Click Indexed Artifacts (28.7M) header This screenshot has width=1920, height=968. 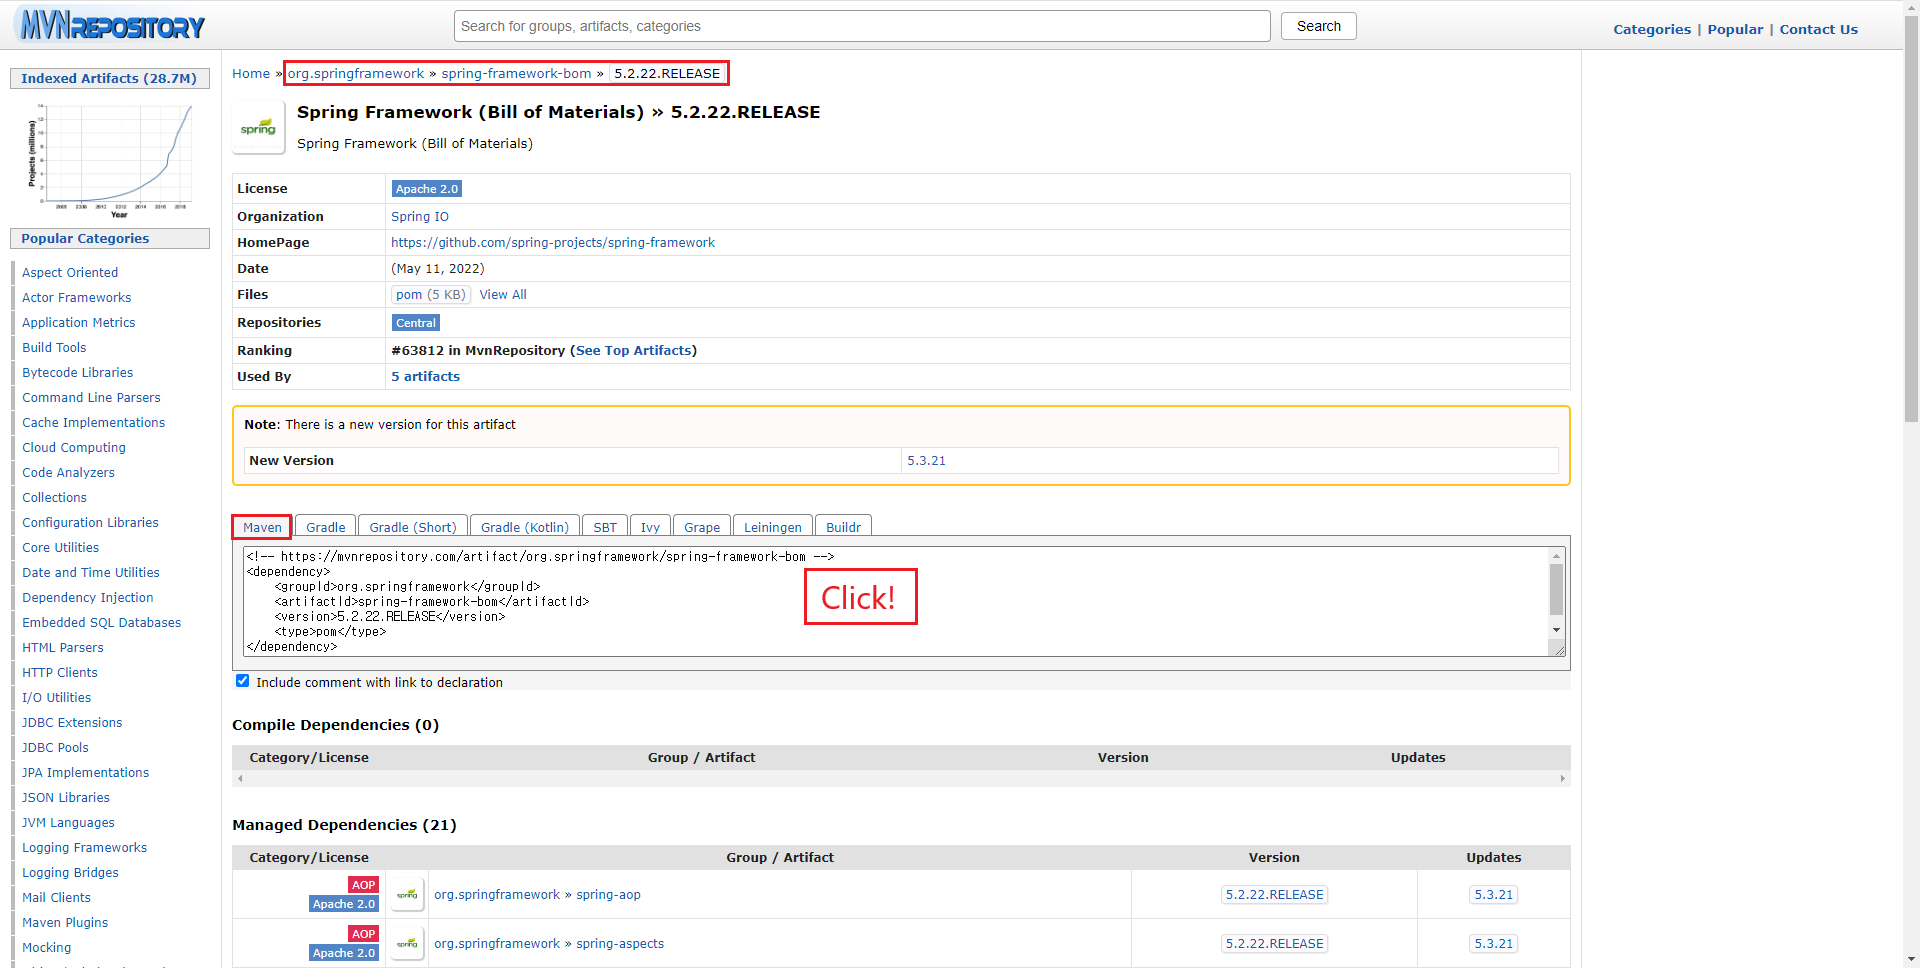coord(109,78)
